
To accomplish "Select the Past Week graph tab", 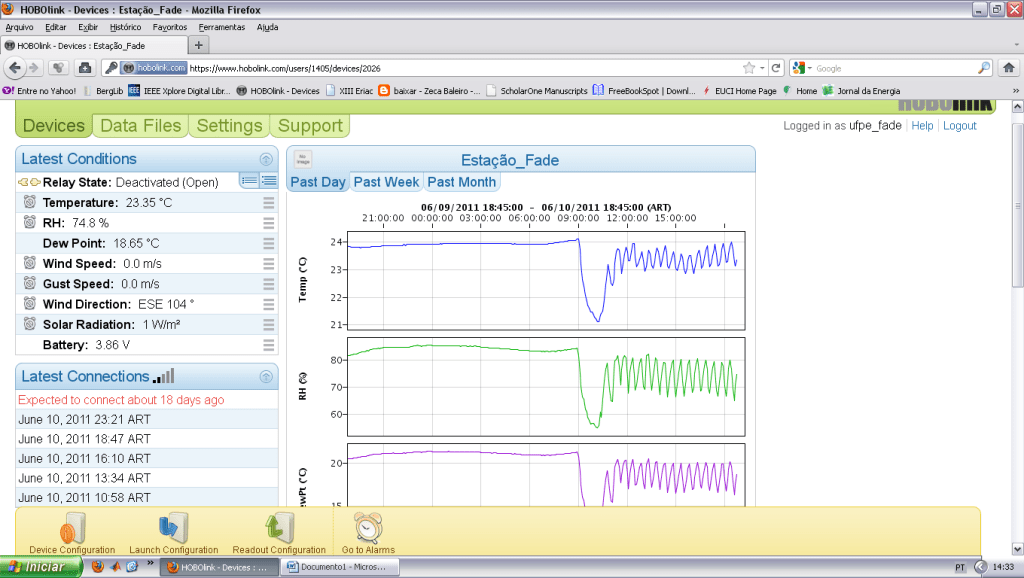I will pyautogui.click(x=386, y=182).
